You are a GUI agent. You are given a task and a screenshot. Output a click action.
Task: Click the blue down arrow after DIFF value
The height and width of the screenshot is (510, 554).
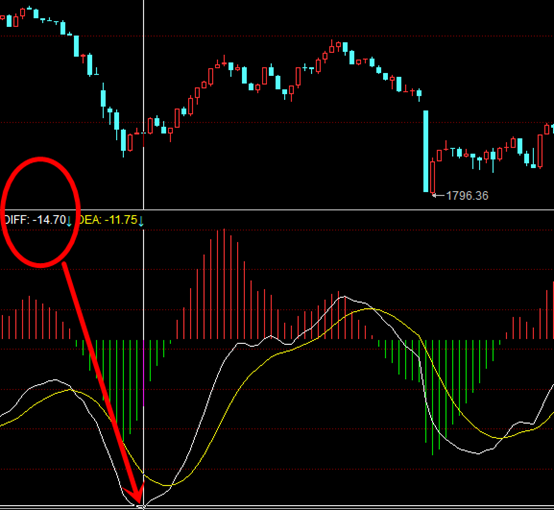[69, 221]
